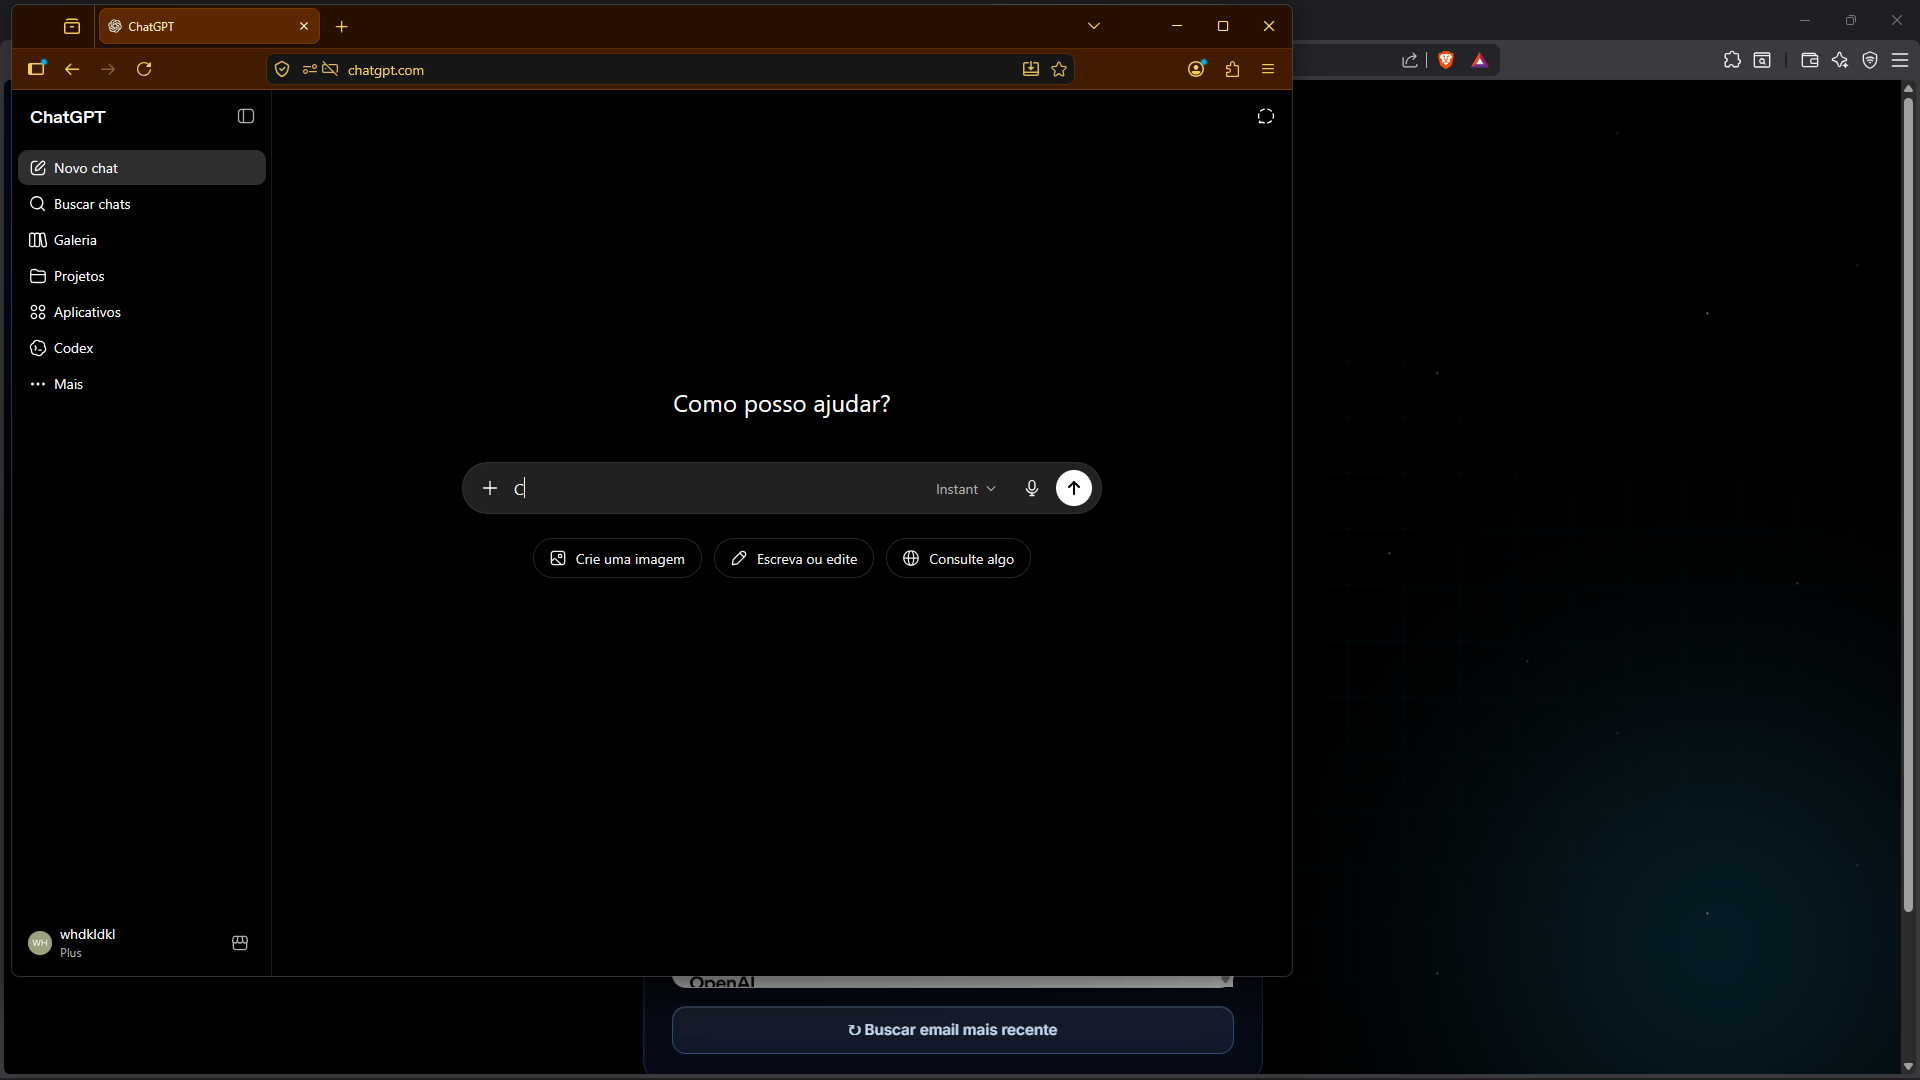
Task: Select the ChatGPT browser tab
Action: pyautogui.click(x=209, y=27)
